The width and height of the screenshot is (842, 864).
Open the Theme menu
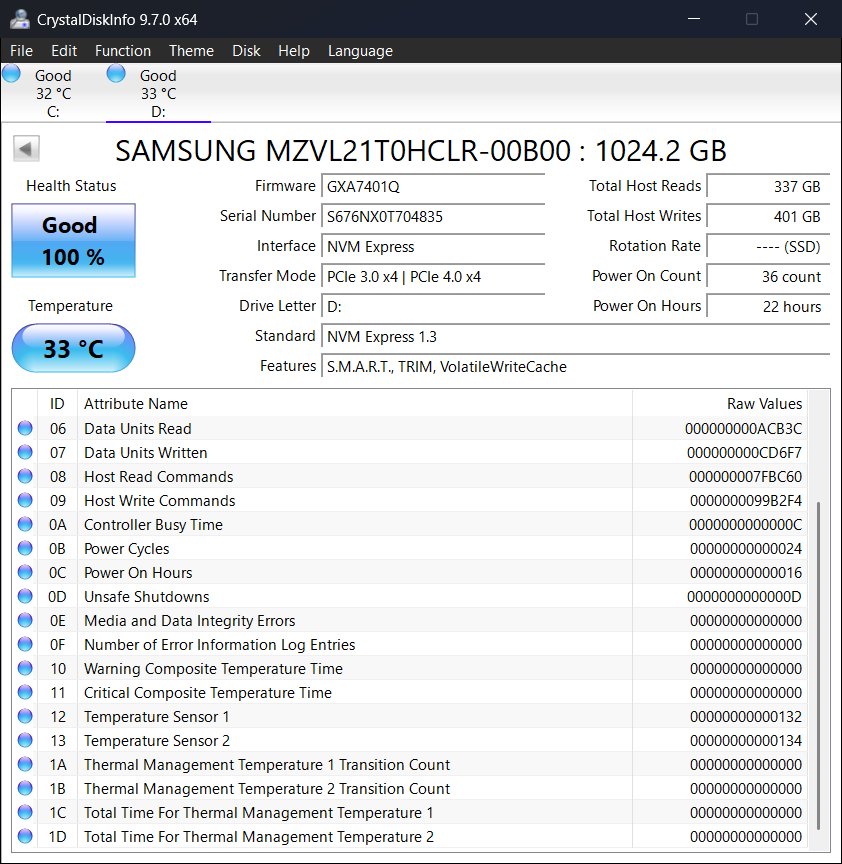pyautogui.click(x=191, y=51)
